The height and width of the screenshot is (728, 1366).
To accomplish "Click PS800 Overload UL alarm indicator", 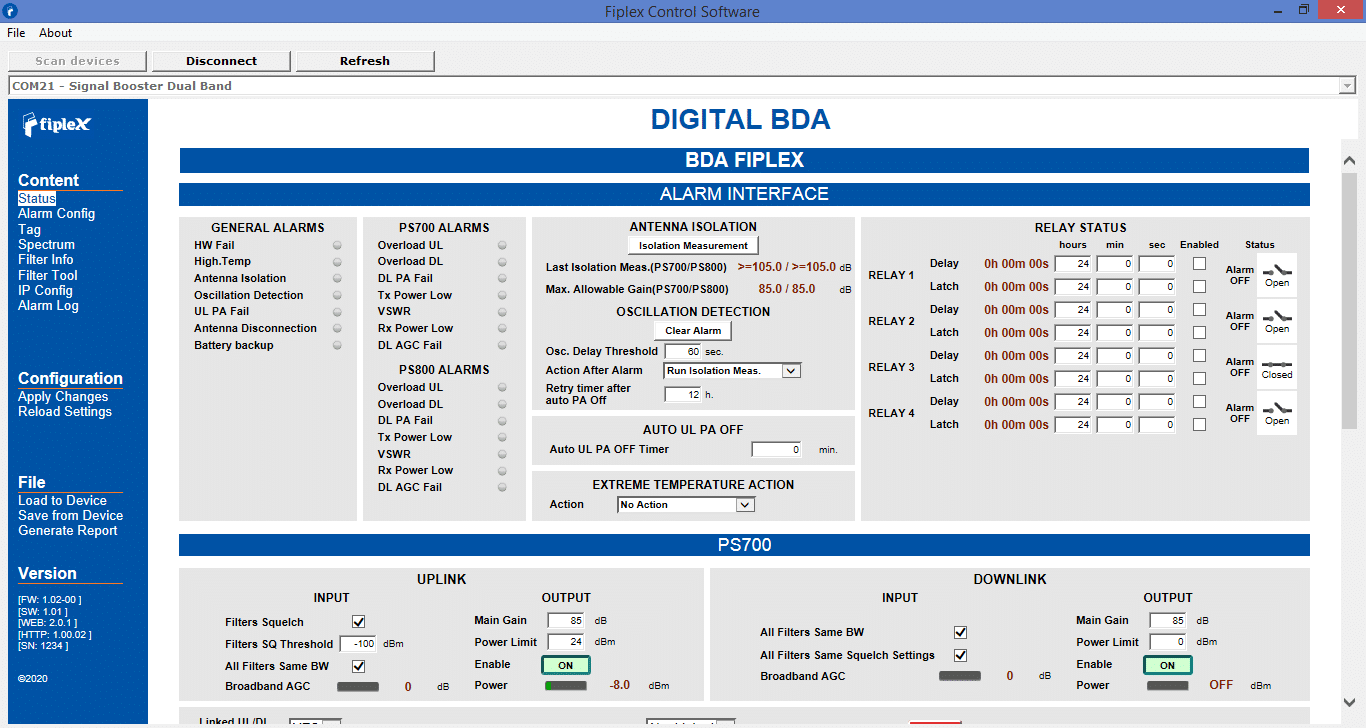I will [x=502, y=388].
